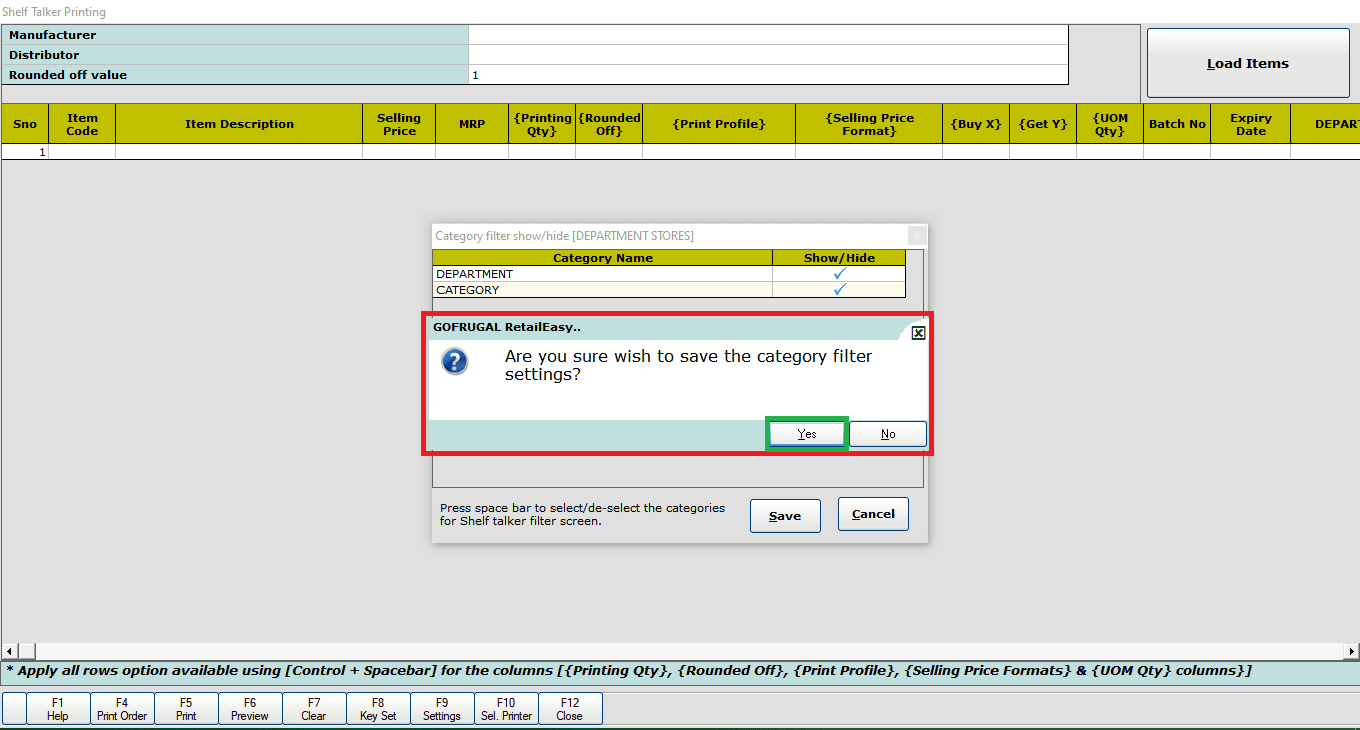Click the horizontal scrollbar right arrow
Screen dimensions: 1360x730
pyautogui.click(x=1352, y=652)
